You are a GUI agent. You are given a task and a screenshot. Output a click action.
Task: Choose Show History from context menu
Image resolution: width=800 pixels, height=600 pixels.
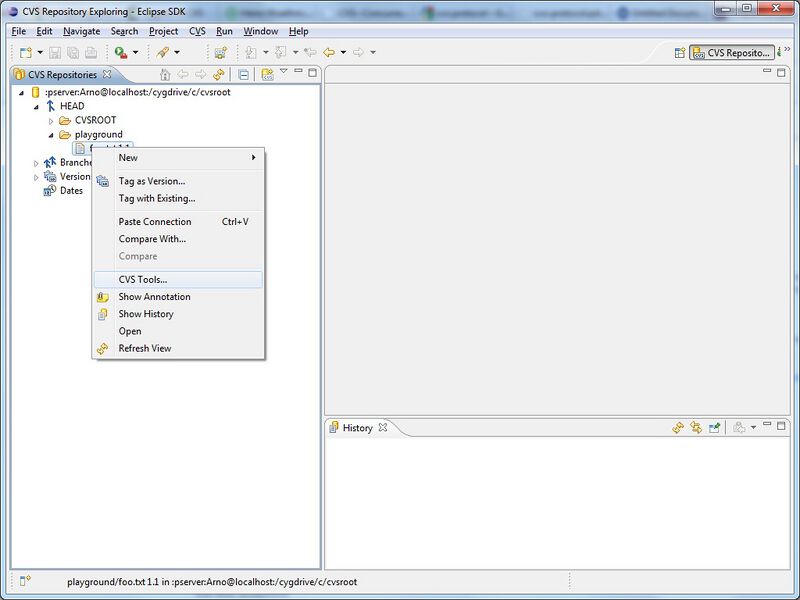pos(179,314)
